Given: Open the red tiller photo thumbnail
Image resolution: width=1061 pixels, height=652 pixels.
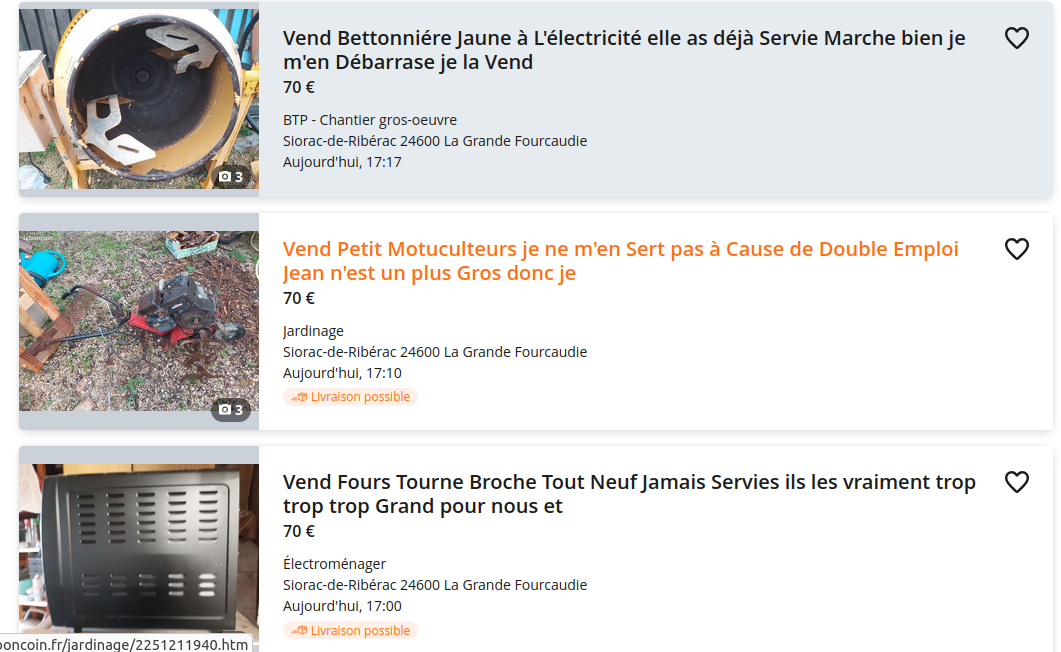Looking at the screenshot, I should pyautogui.click(x=139, y=321).
